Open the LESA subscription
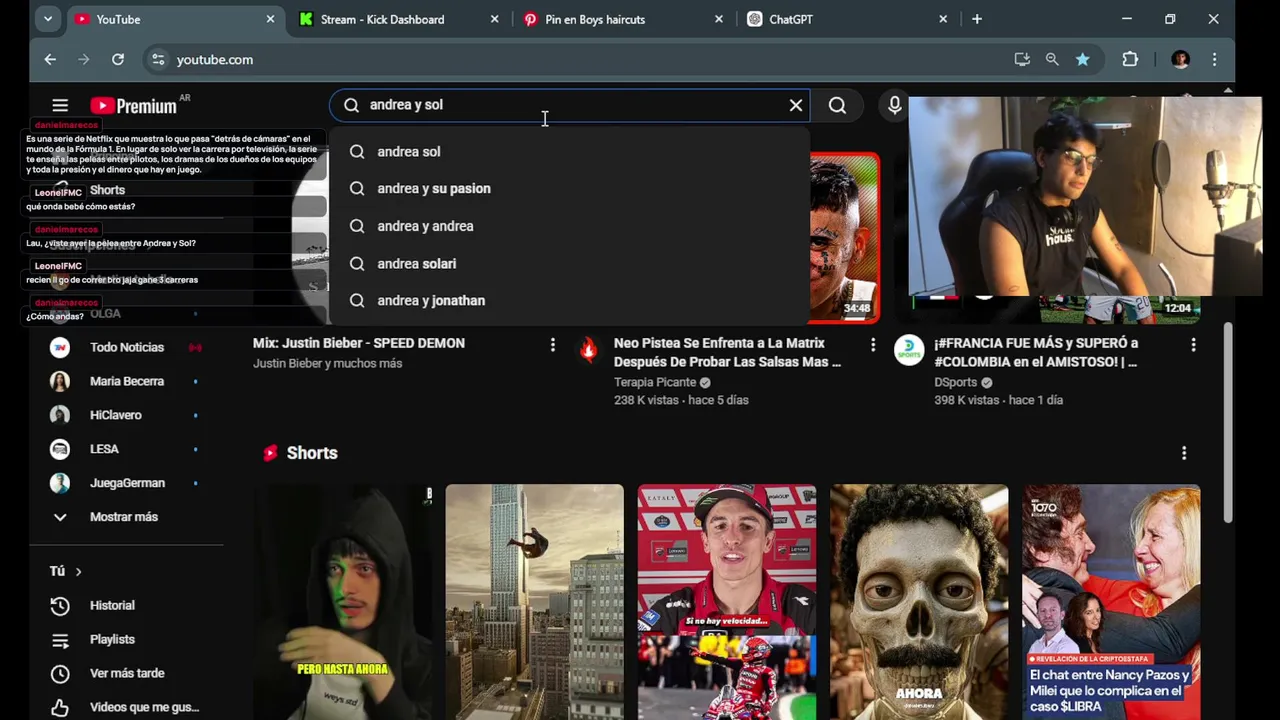The image size is (1280, 720). point(125,449)
